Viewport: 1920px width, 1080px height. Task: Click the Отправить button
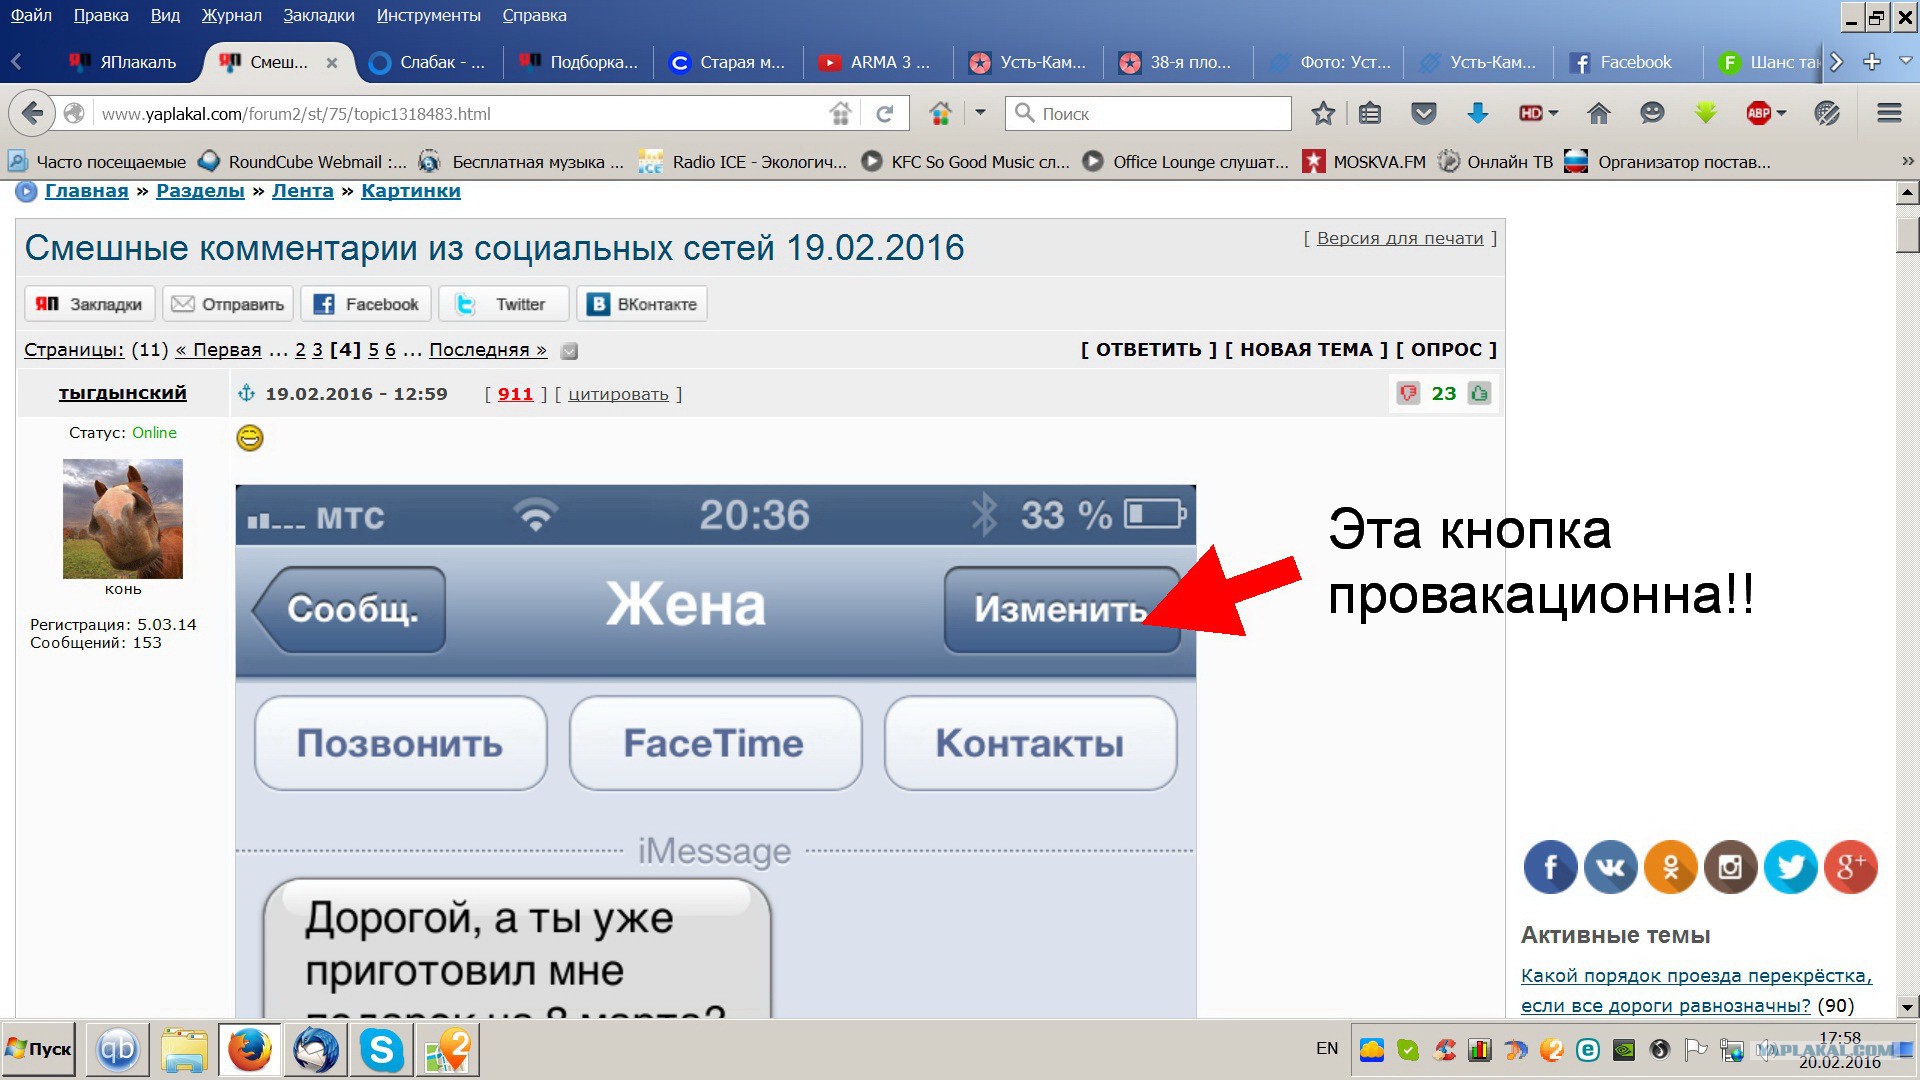coord(228,304)
